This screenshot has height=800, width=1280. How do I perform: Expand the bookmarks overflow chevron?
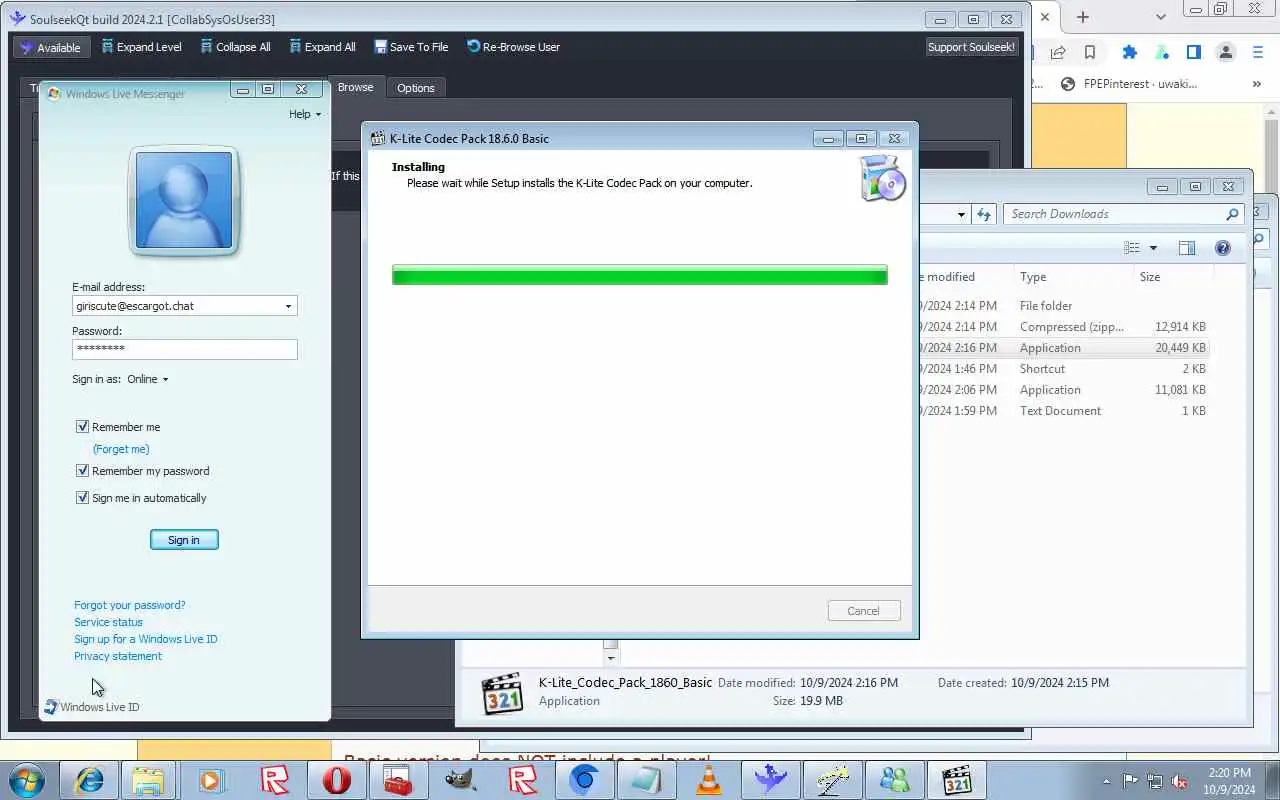click(1257, 84)
